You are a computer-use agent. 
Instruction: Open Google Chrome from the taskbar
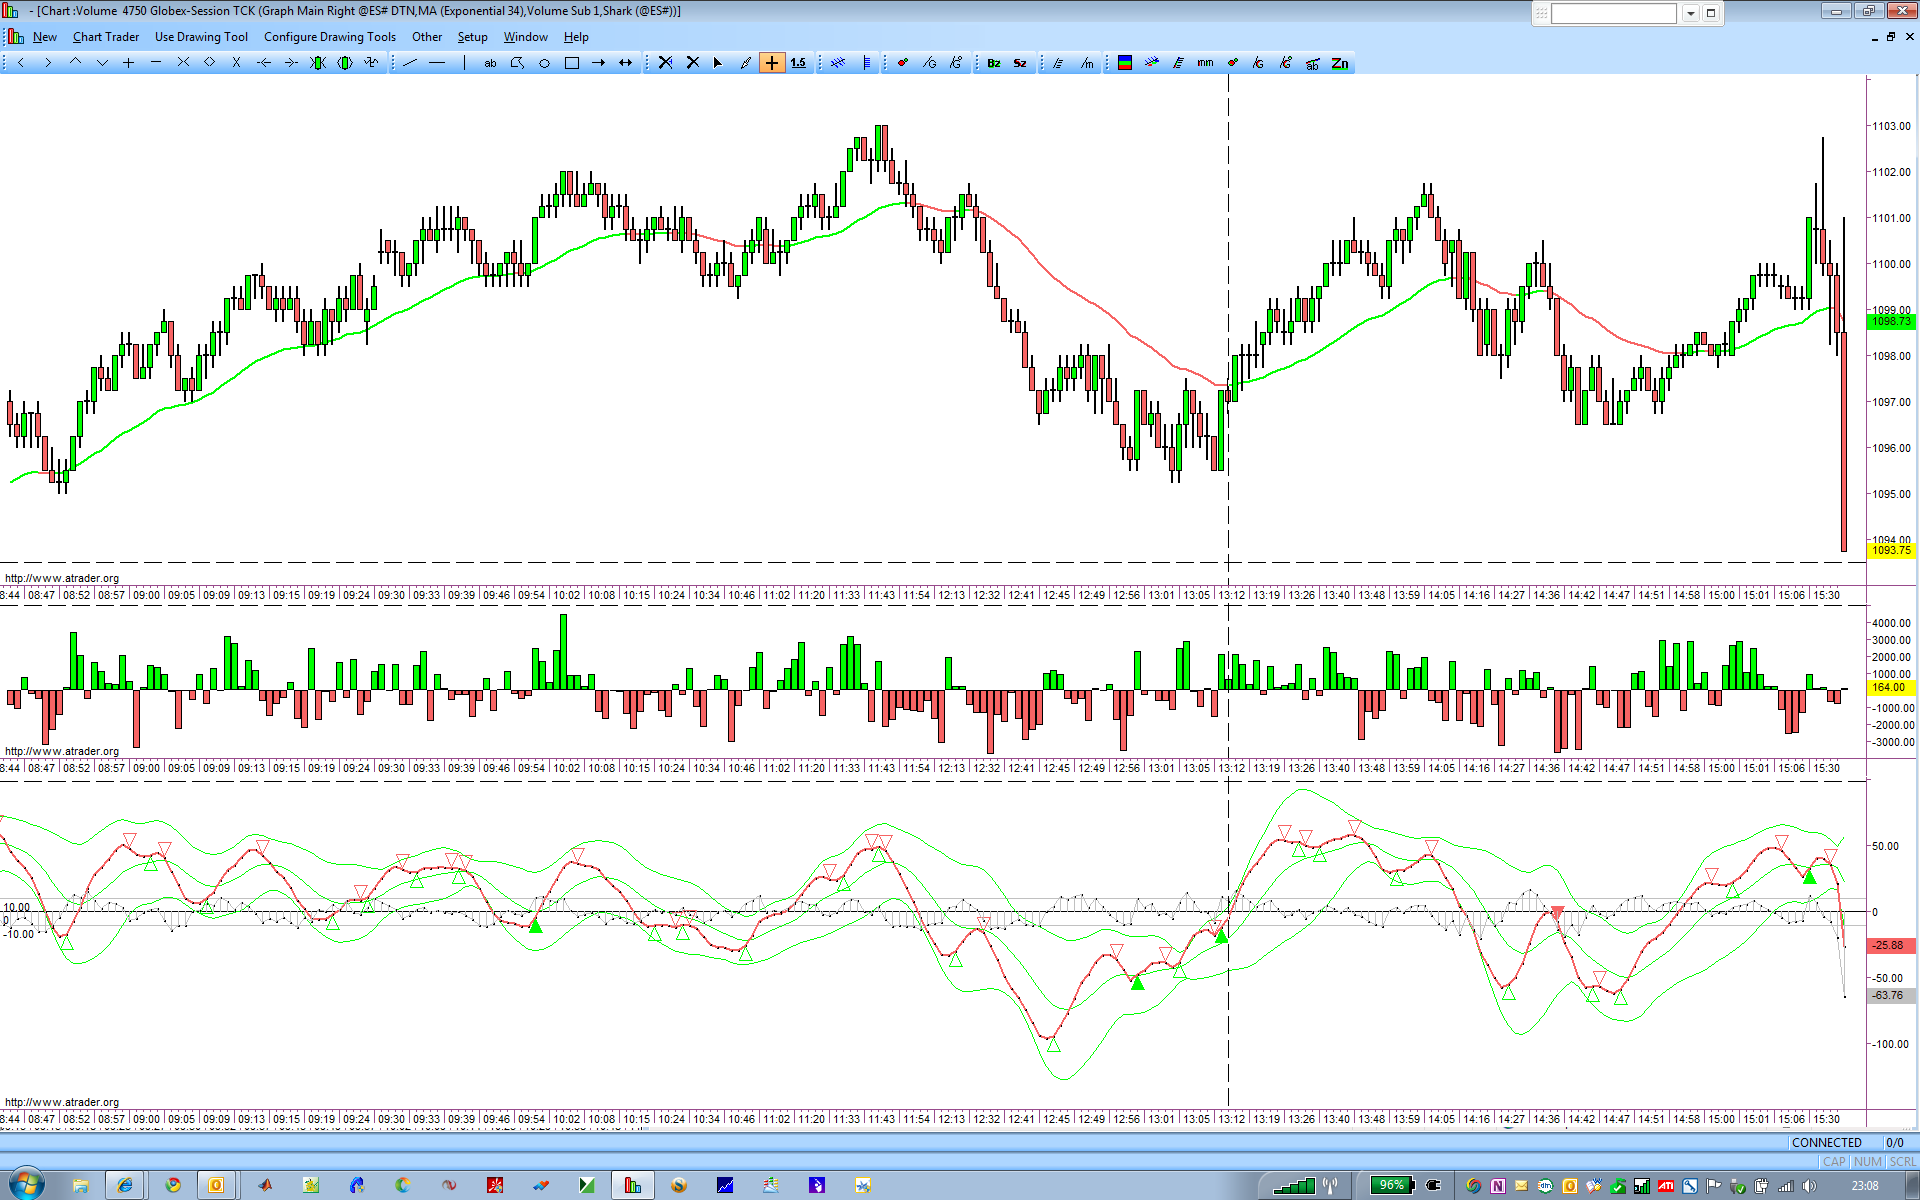pyautogui.click(x=173, y=1185)
